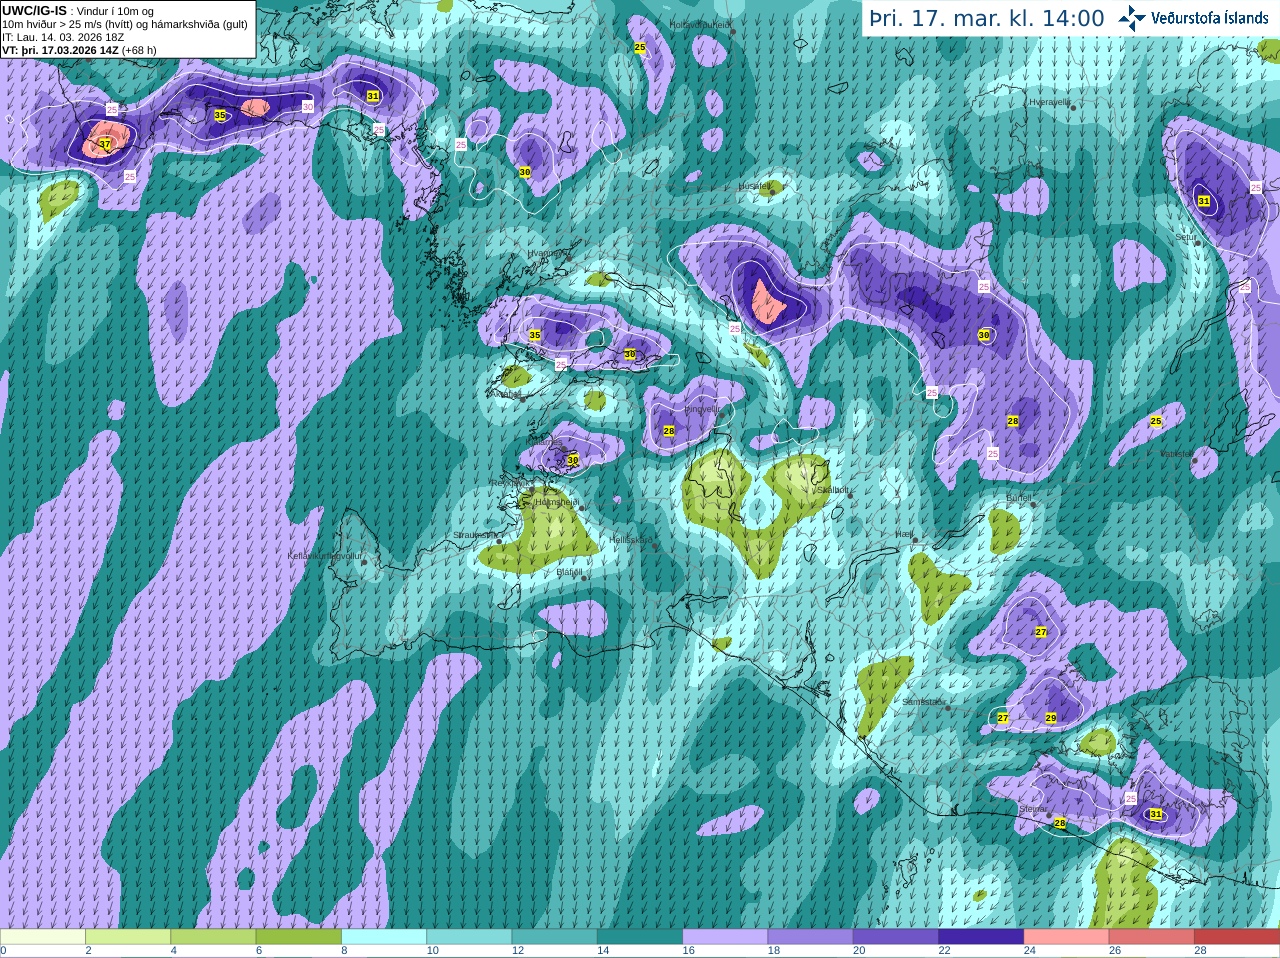The image size is (1280, 958).
Task: Click the yellow max gust label 29
Action: tap(1051, 718)
